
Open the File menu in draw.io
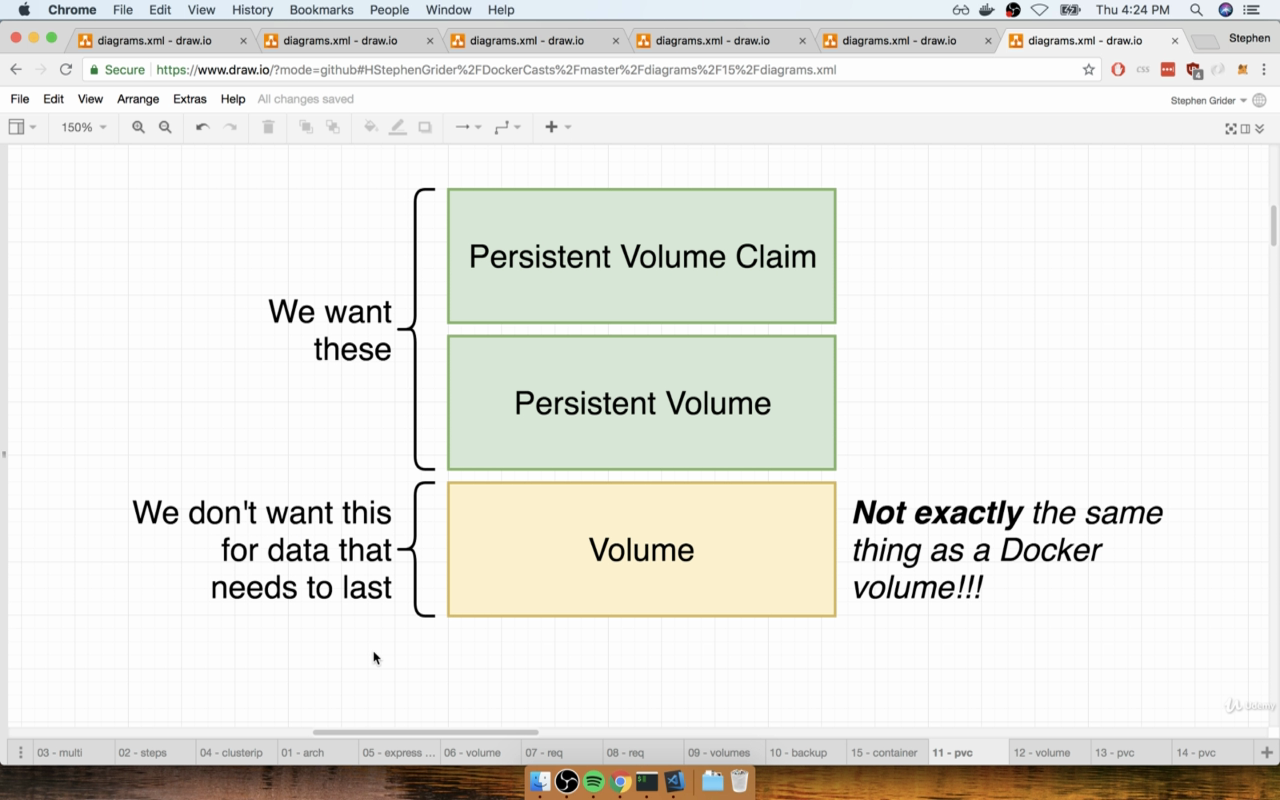coord(20,99)
